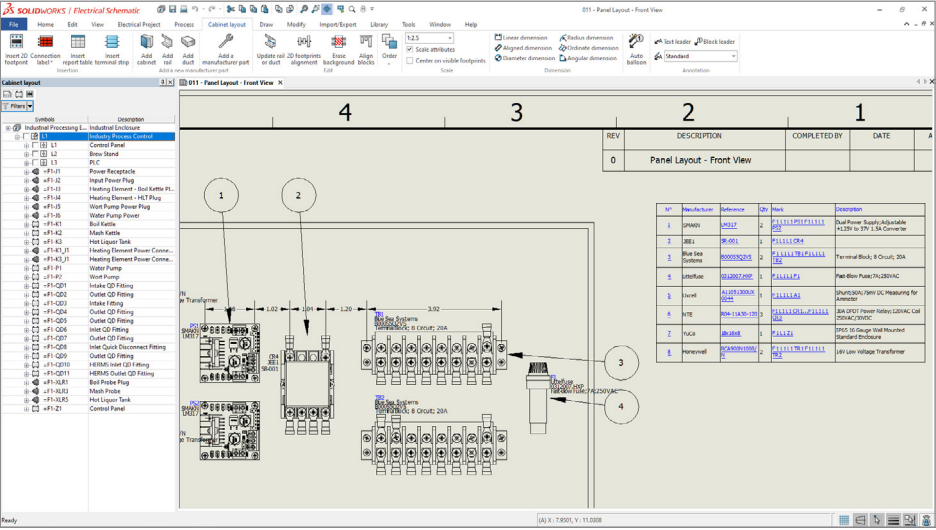Click the Erase background icon
936x530 pixels.
tap(338, 41)
